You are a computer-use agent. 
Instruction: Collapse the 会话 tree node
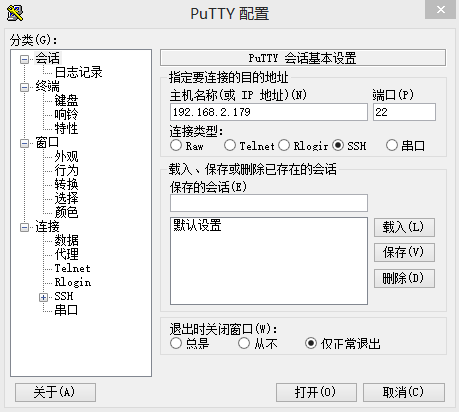[24, 59]
